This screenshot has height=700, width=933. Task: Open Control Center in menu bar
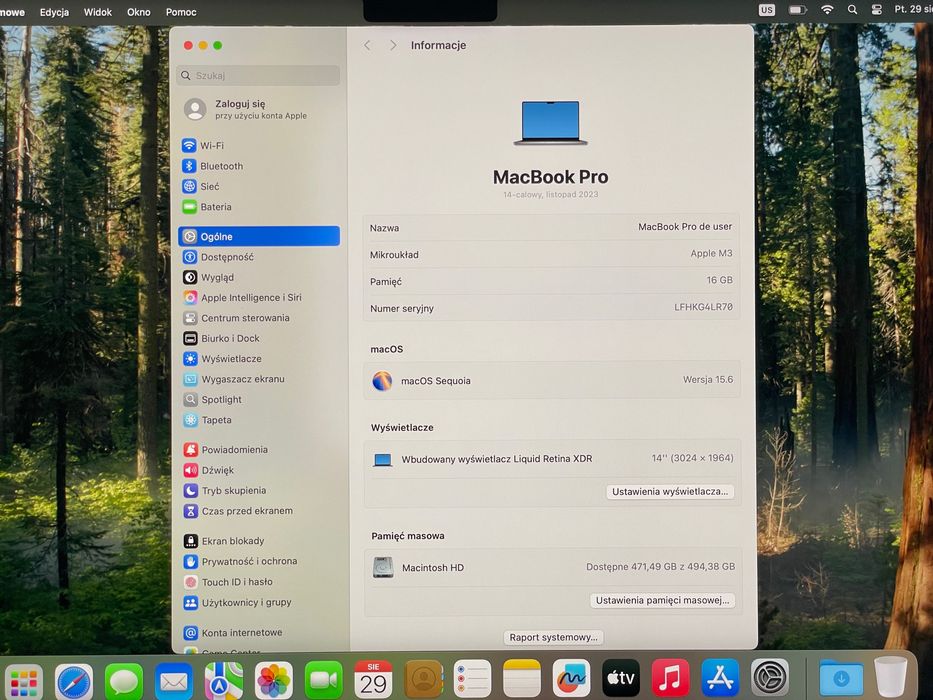tap(876, 10)
